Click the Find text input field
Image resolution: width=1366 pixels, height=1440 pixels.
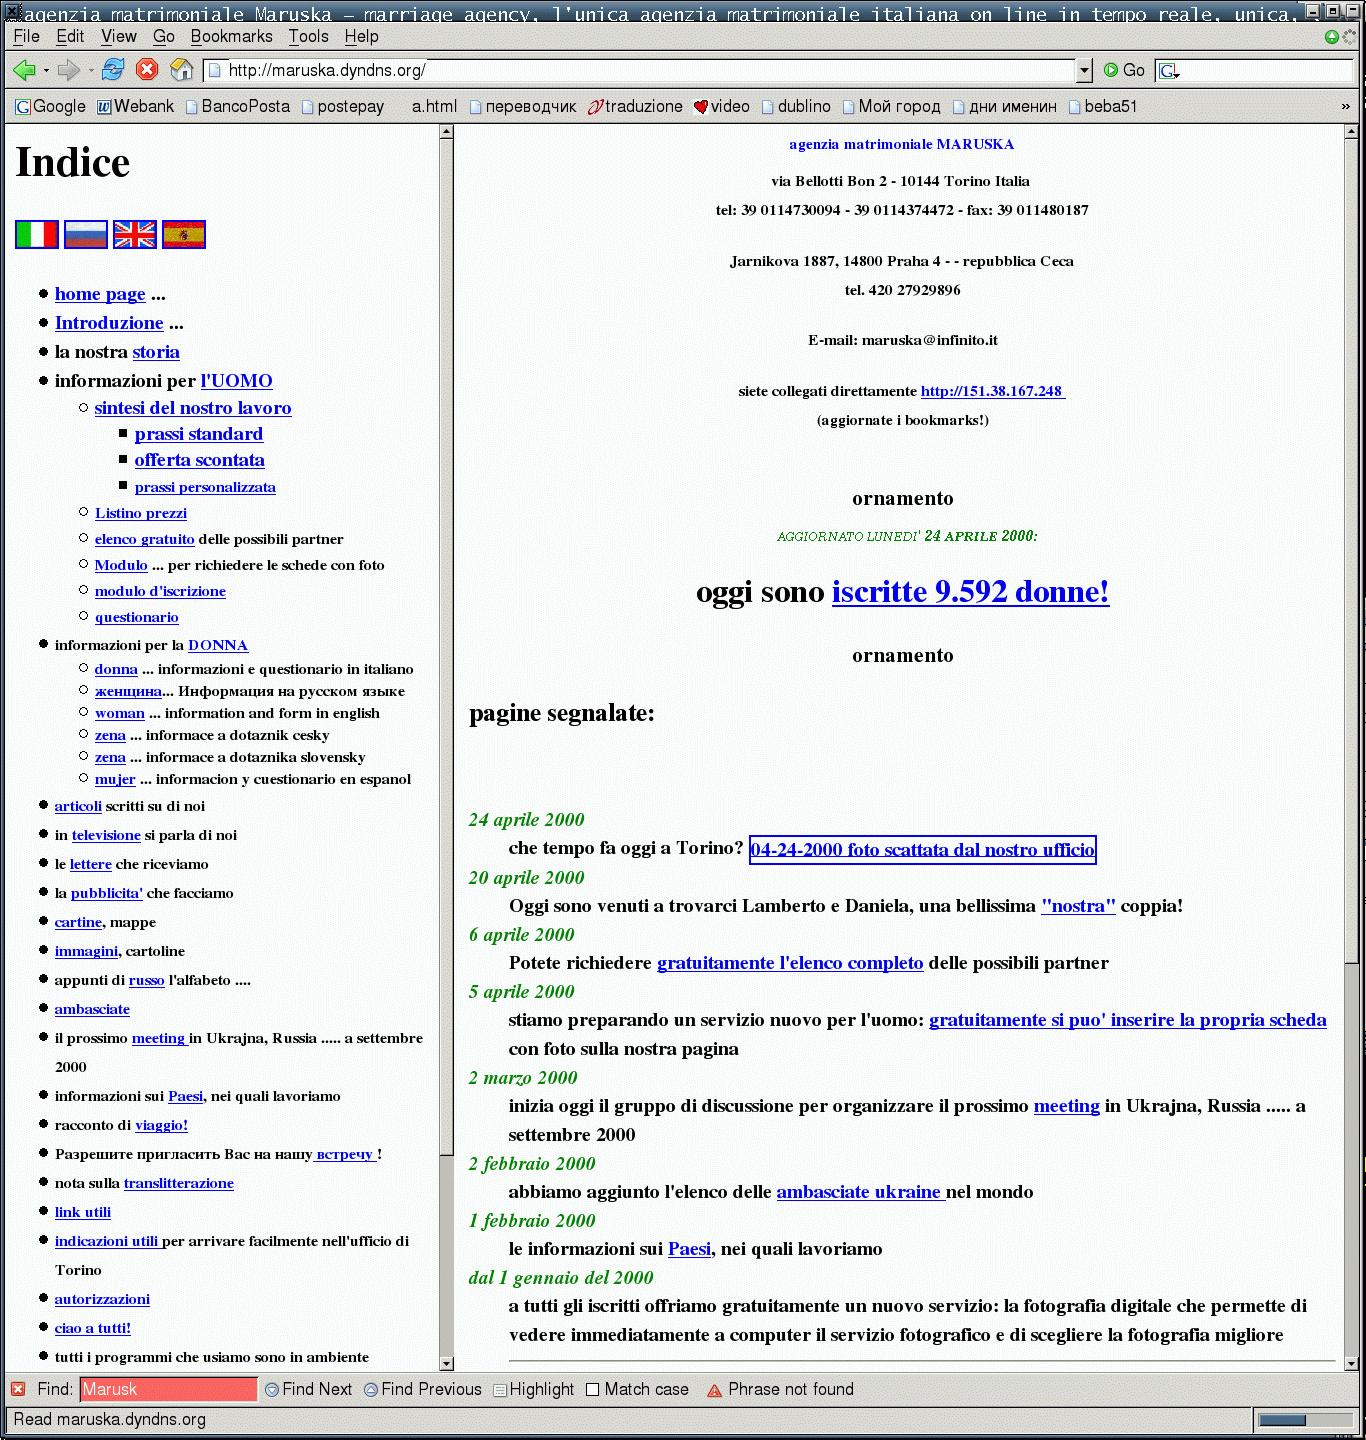(168, 1389)
